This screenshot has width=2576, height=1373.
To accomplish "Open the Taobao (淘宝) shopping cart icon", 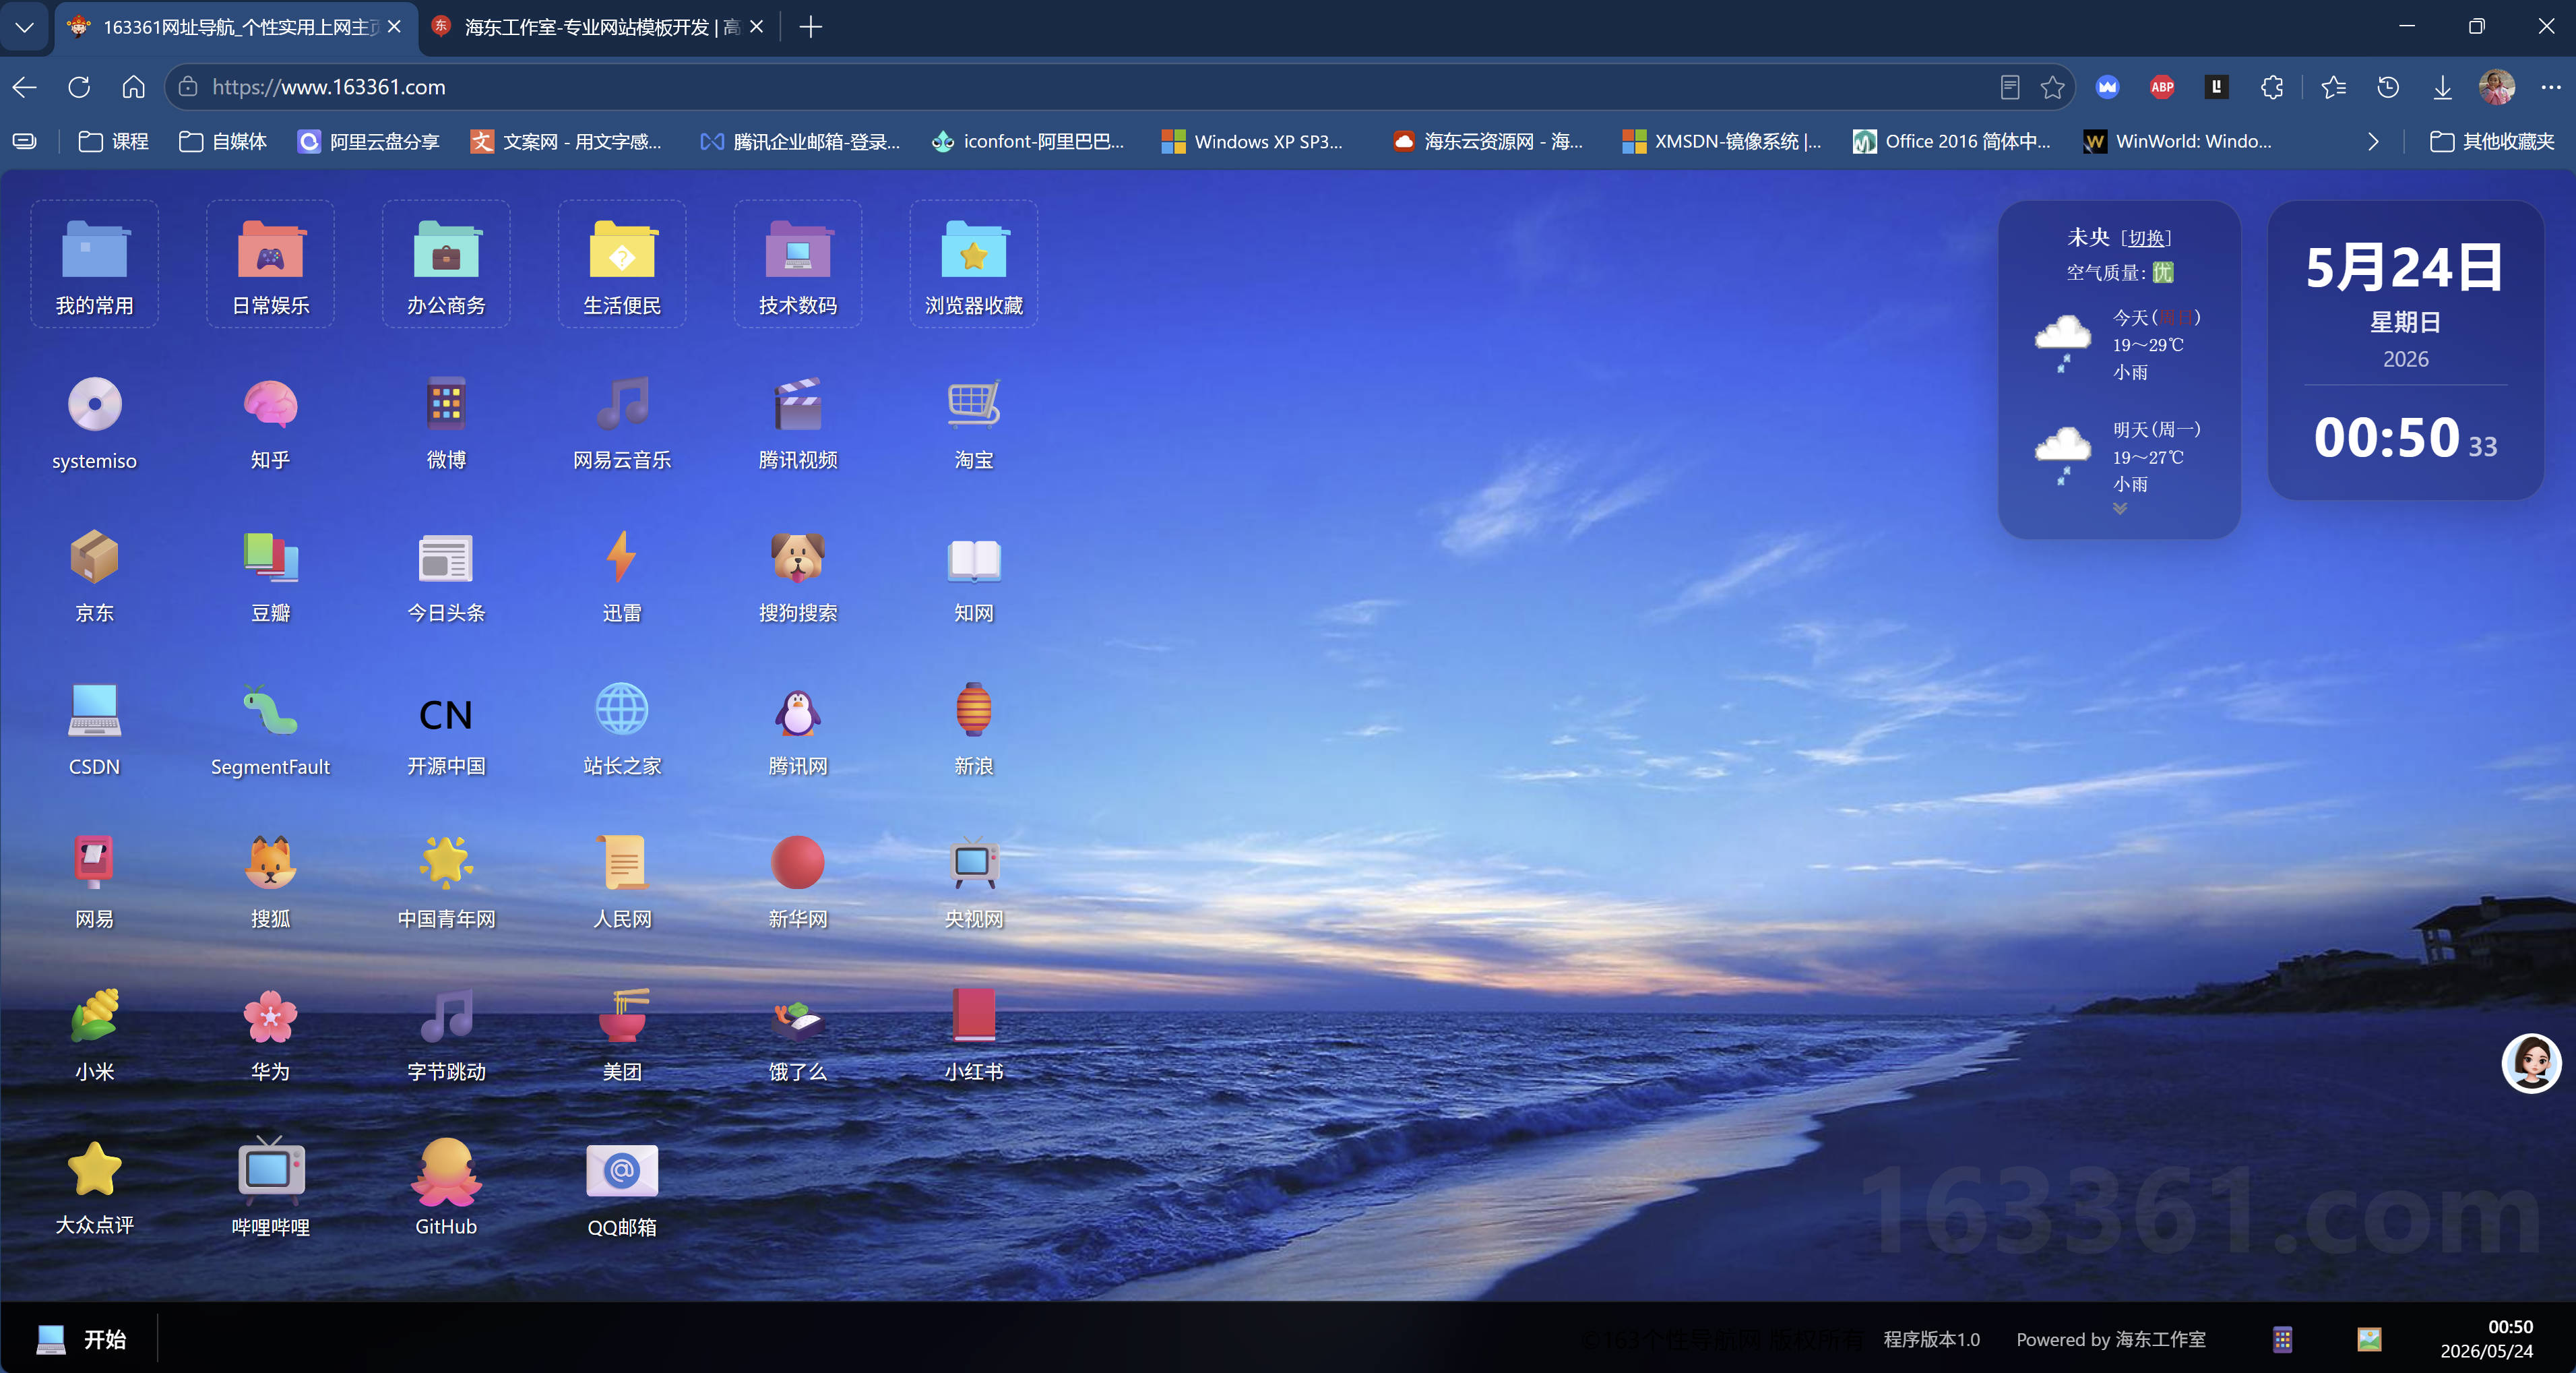I will [x=974, y=405].
